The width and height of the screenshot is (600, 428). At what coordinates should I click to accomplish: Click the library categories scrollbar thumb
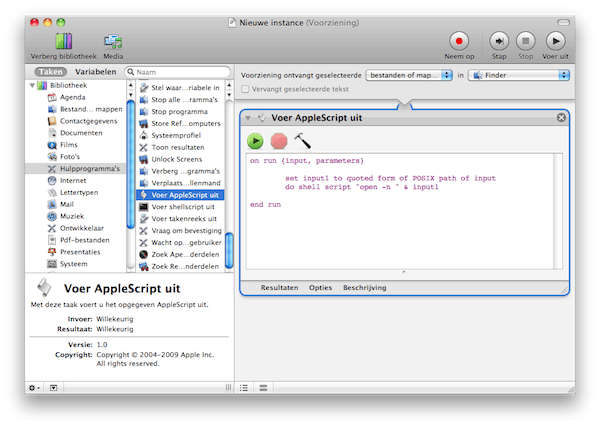130,164
